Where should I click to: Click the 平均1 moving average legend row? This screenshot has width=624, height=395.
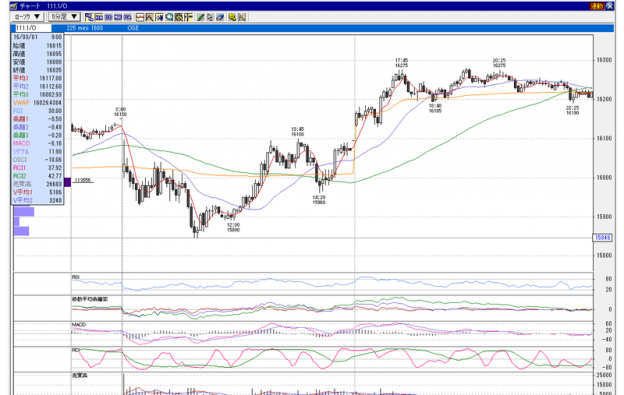[x=37, y=78]
